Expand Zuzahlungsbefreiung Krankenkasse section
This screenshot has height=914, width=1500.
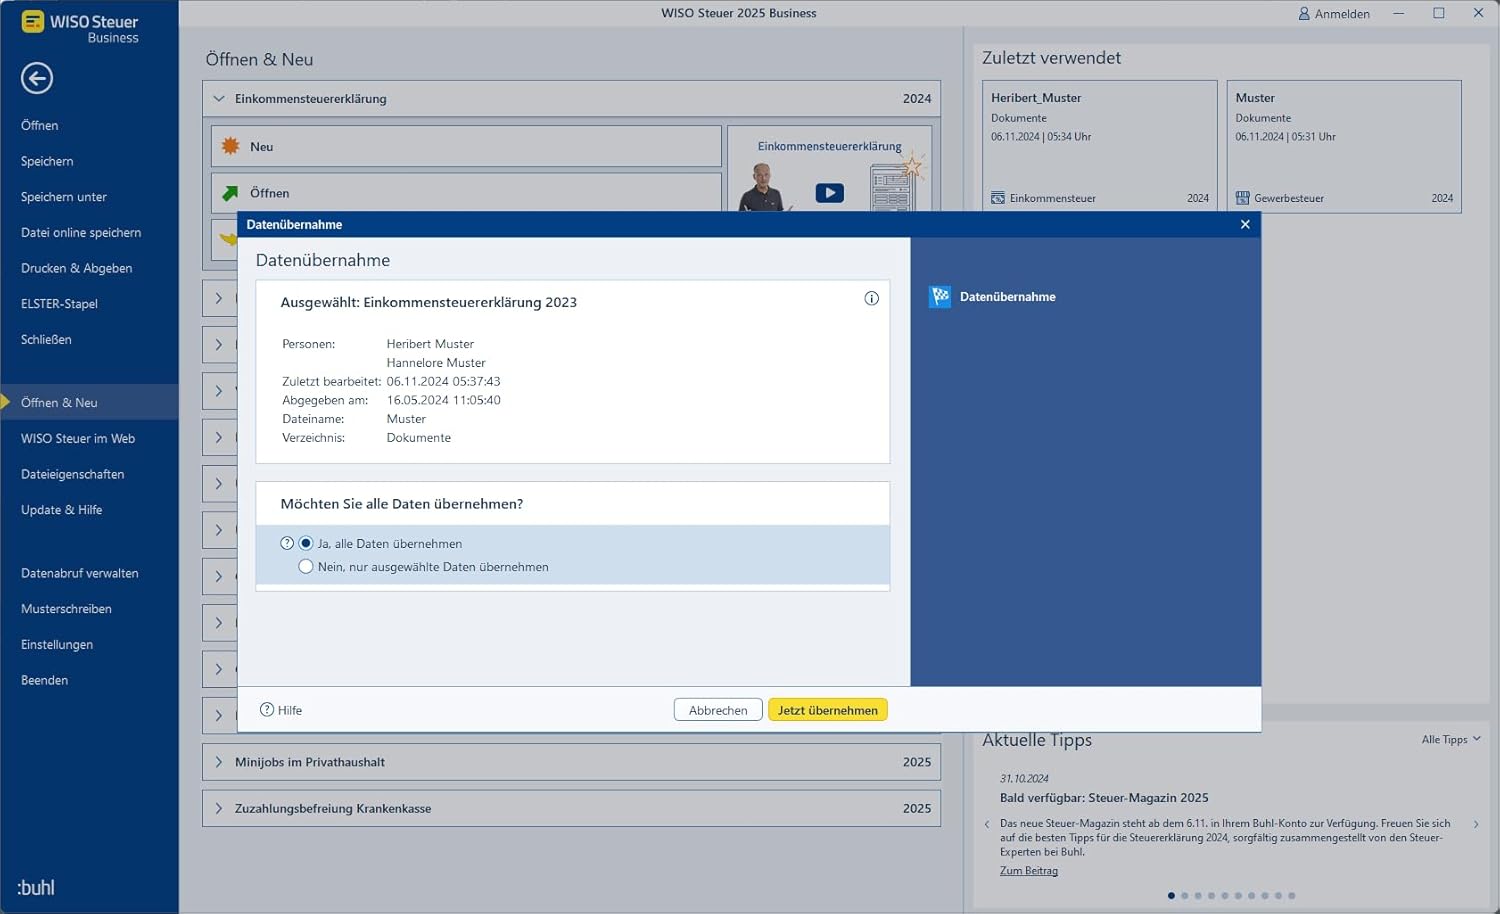(x=219, y=808)
